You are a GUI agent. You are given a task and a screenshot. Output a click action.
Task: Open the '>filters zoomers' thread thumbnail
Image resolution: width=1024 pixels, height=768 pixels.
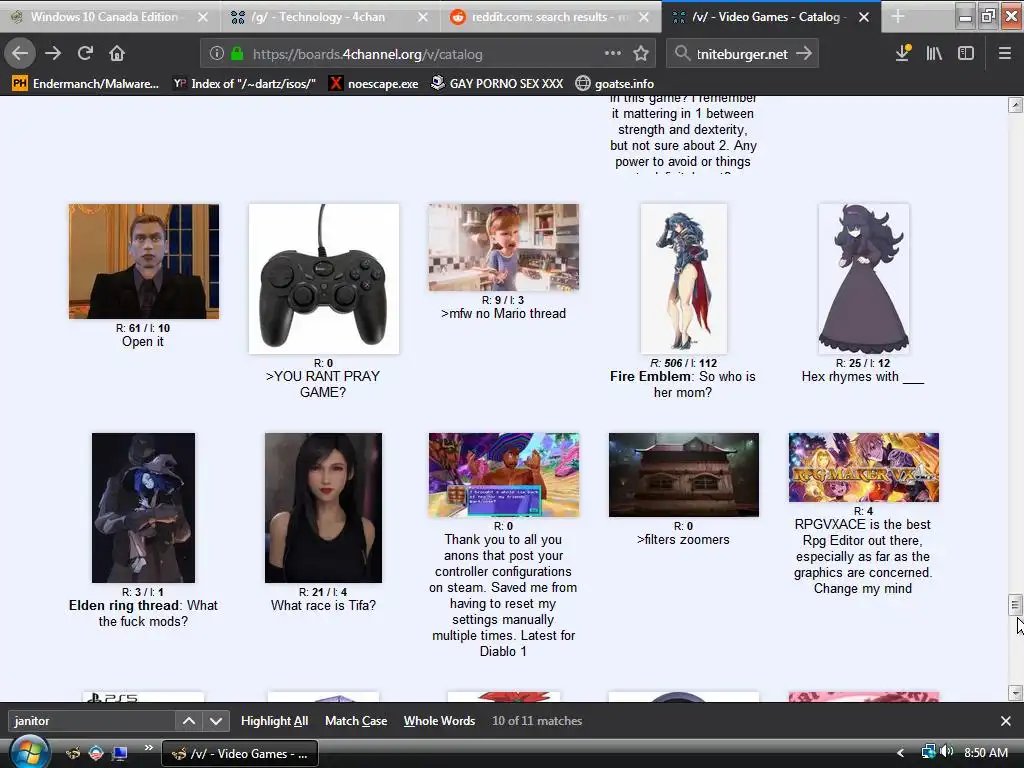[x=684, y=475]
